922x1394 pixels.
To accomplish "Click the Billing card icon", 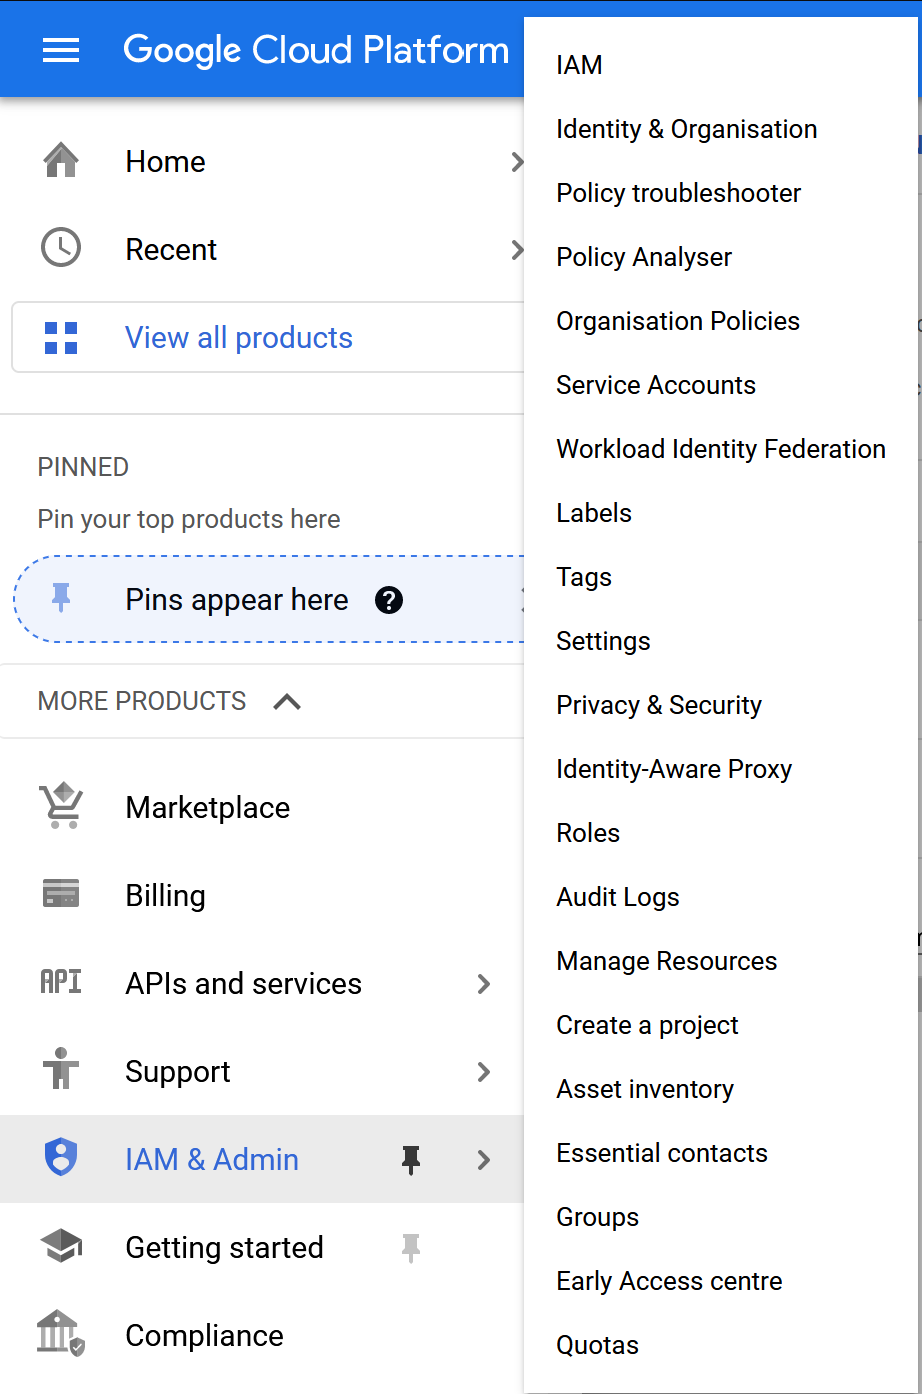I will pyautogui.click(x=61, y=894).
